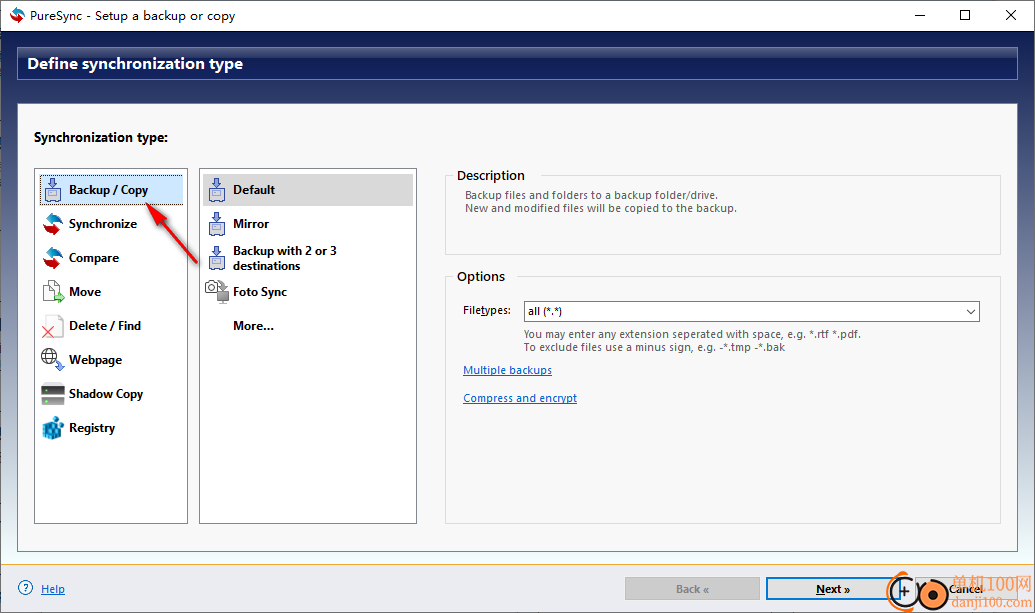Click the PureSync title bar logo
This screenshot has width=1035, height=613.
pos(17,15)
